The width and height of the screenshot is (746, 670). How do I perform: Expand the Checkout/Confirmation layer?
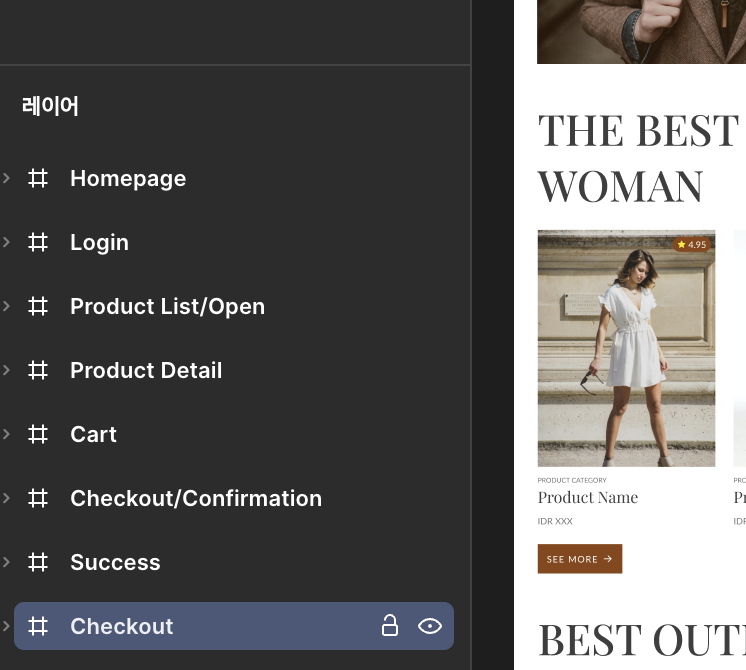coord(6,498)
